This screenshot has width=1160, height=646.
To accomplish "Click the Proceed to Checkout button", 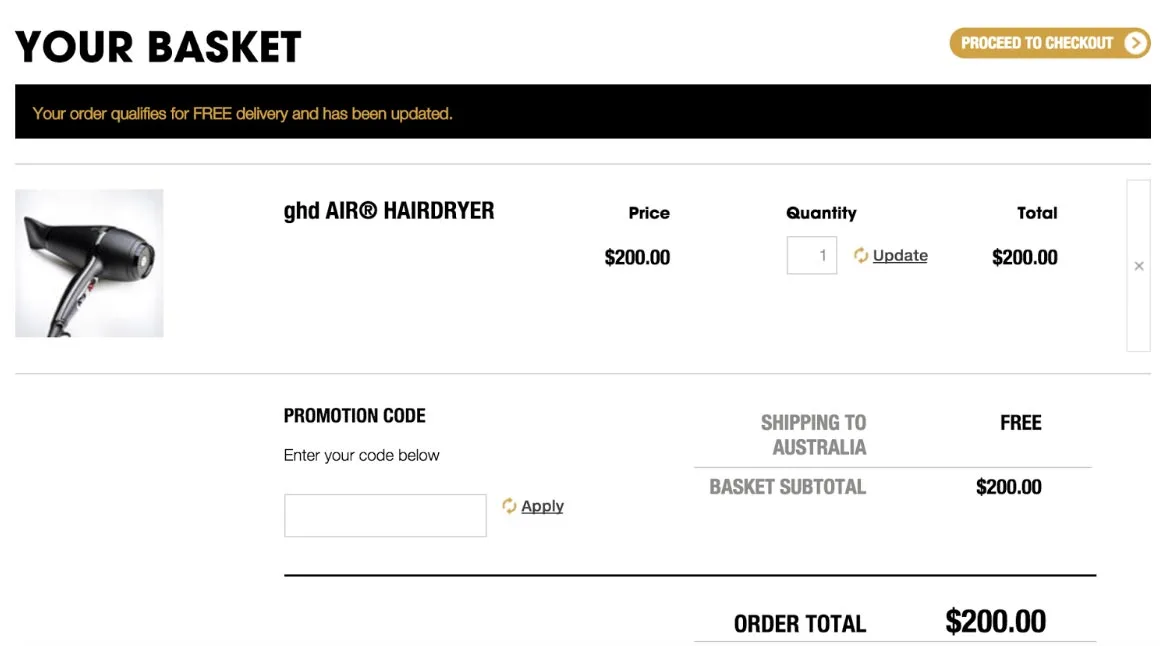I will click(1036, 43).
